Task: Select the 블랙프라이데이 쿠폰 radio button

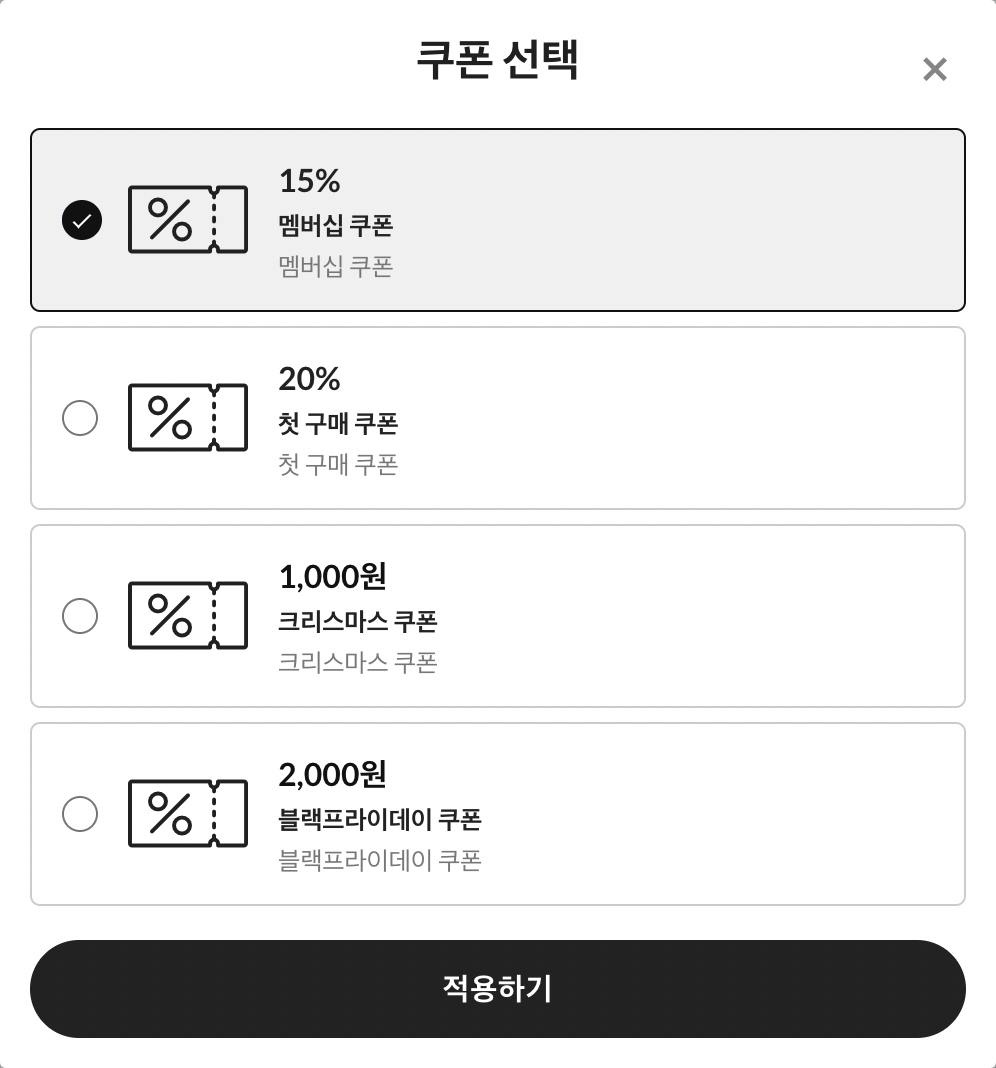Action: tap(80, 814)
